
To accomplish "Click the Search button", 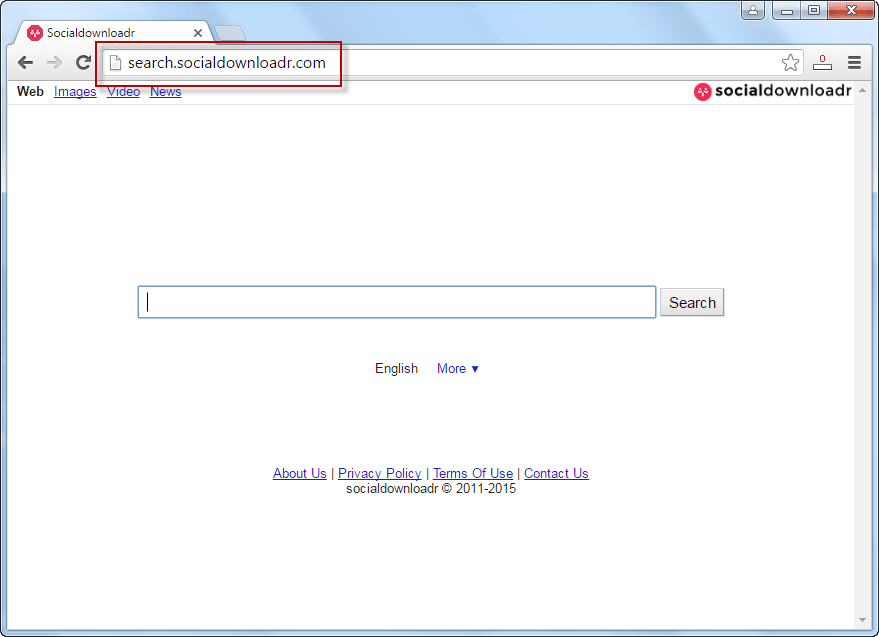I will [x=692, y=302].
